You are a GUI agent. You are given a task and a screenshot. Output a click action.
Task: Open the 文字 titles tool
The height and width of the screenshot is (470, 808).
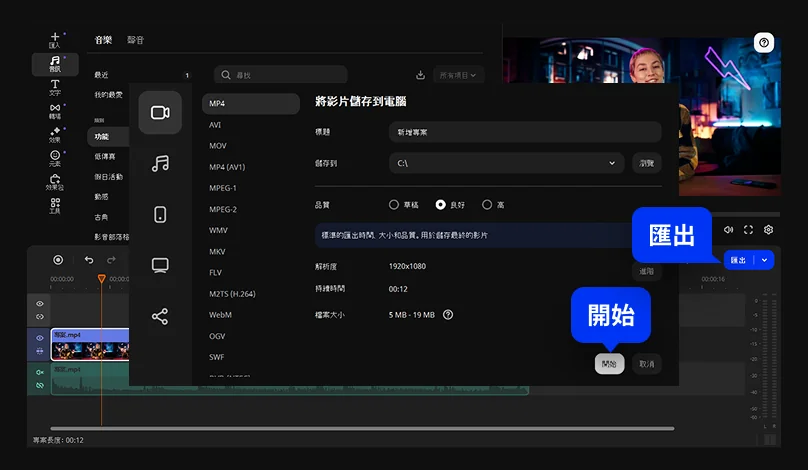pyautogui.click(x=55, y=88)
